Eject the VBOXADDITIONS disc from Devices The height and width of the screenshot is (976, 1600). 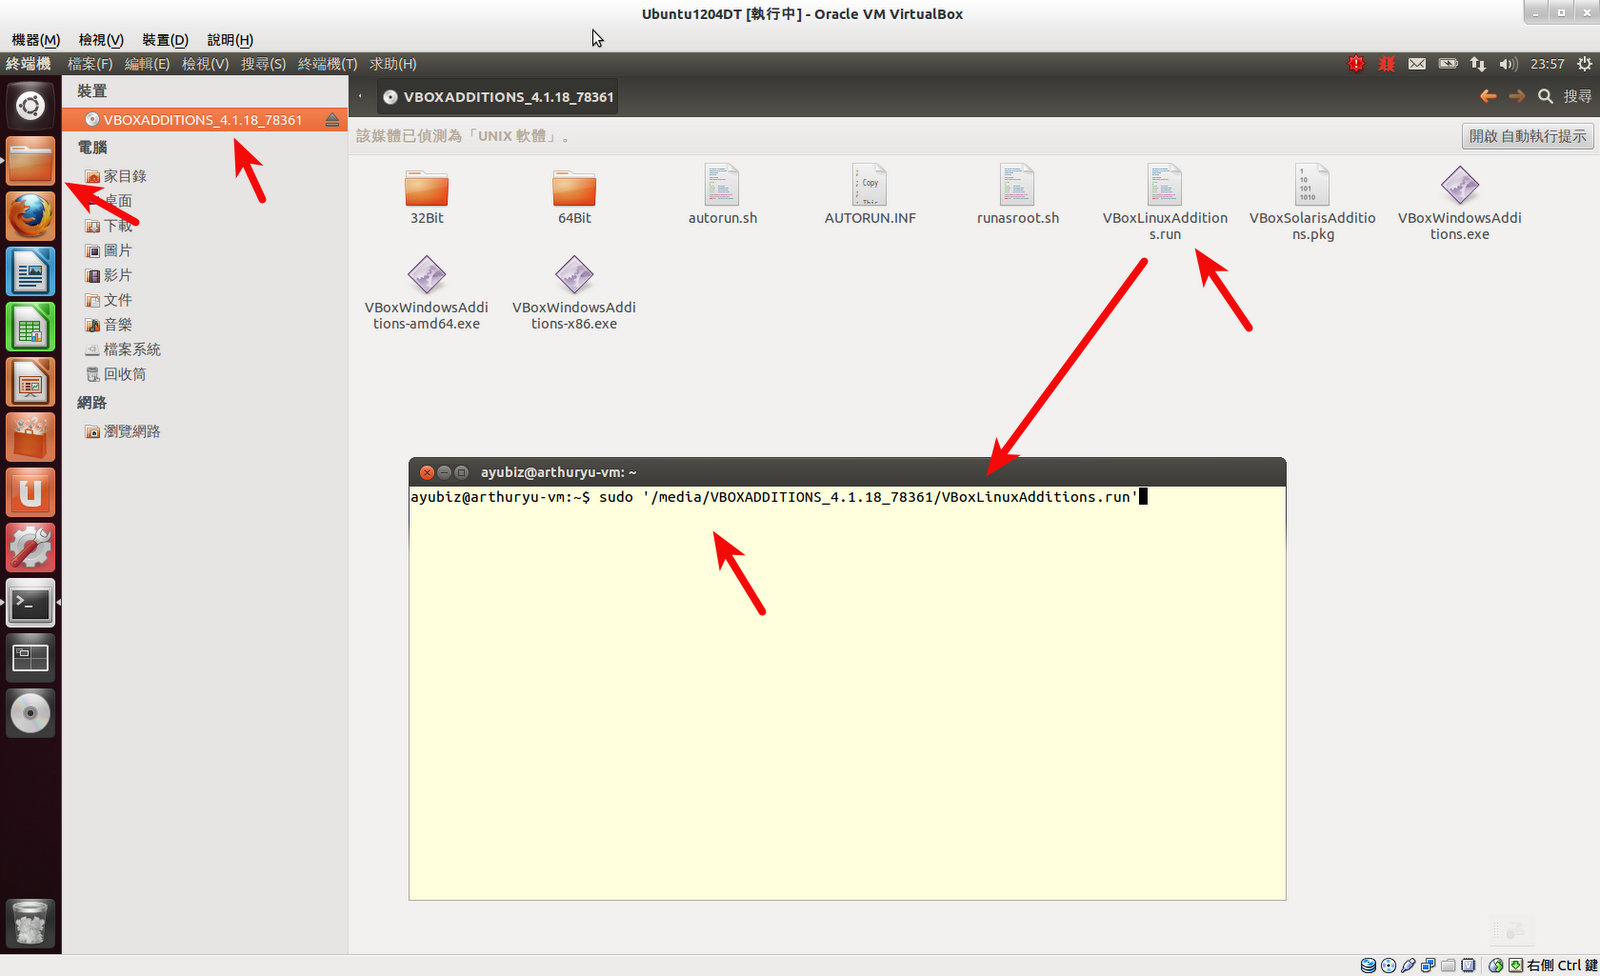[332, 119]
